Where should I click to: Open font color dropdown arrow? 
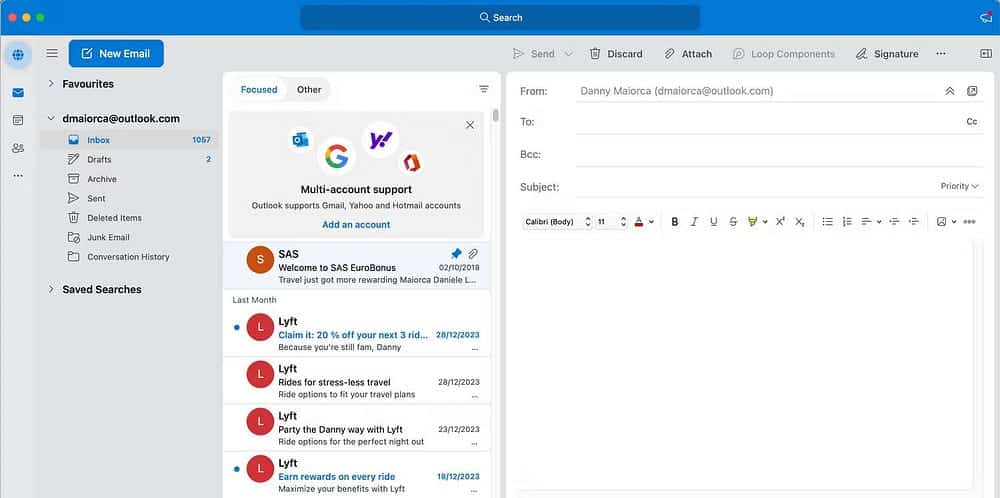[x=652, y=222]
